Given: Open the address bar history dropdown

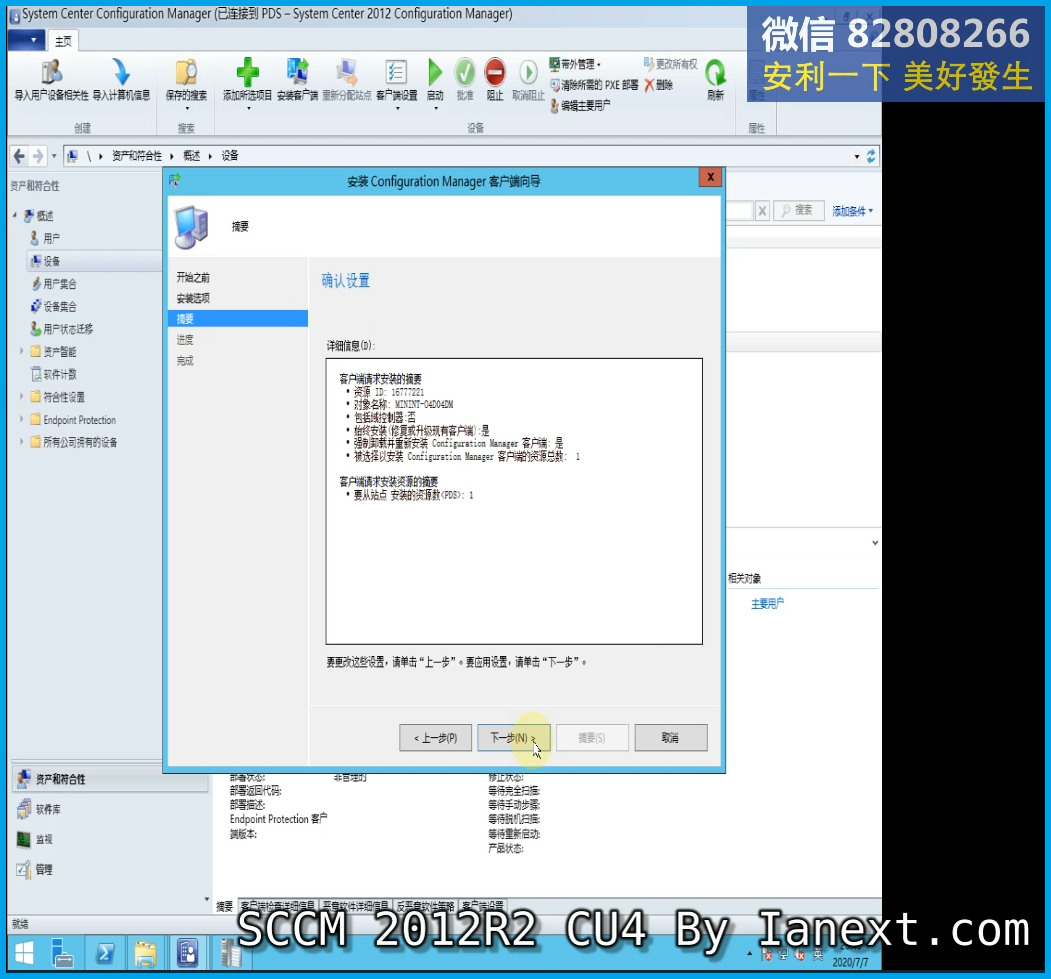Looking at the screenshot, I should click(857, 157).
